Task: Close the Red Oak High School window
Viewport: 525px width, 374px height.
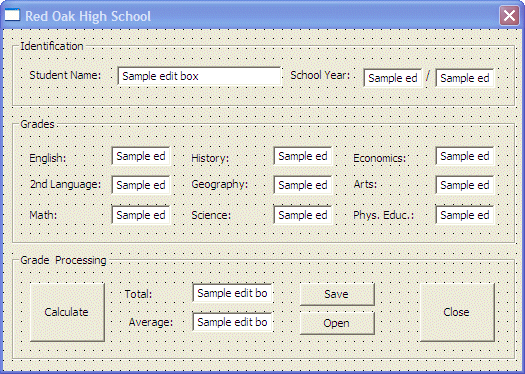Action: pyautogui.click(x=509, y=15)
